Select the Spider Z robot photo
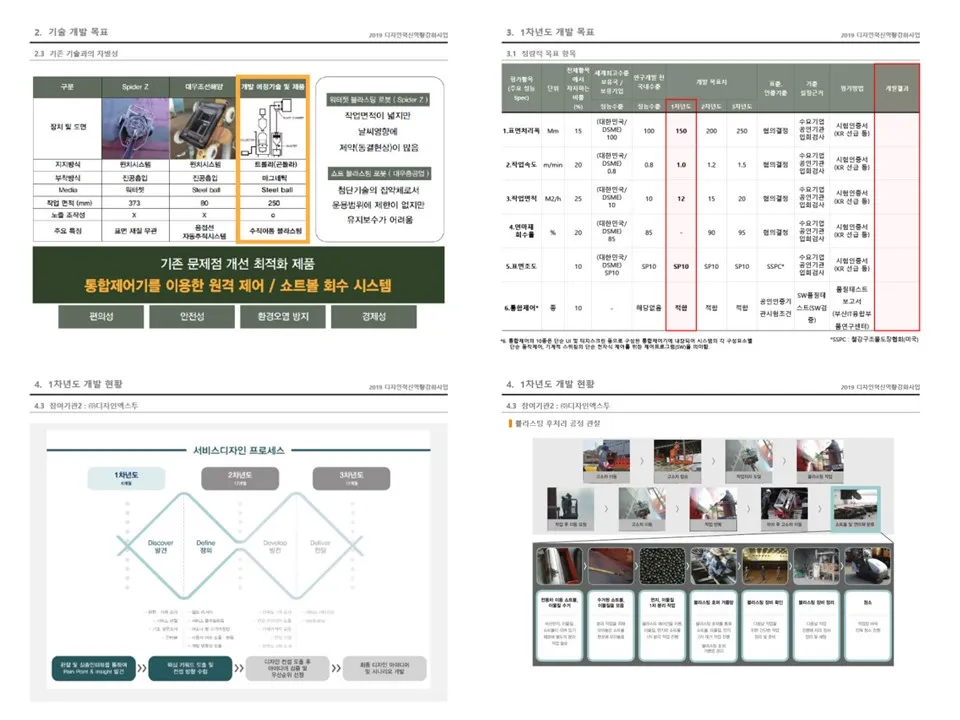 click(136, 128)
